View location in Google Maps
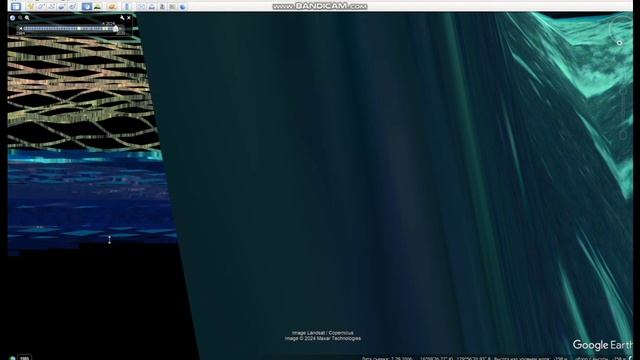Viewport: 640px width, 360px height. (172, 7)
